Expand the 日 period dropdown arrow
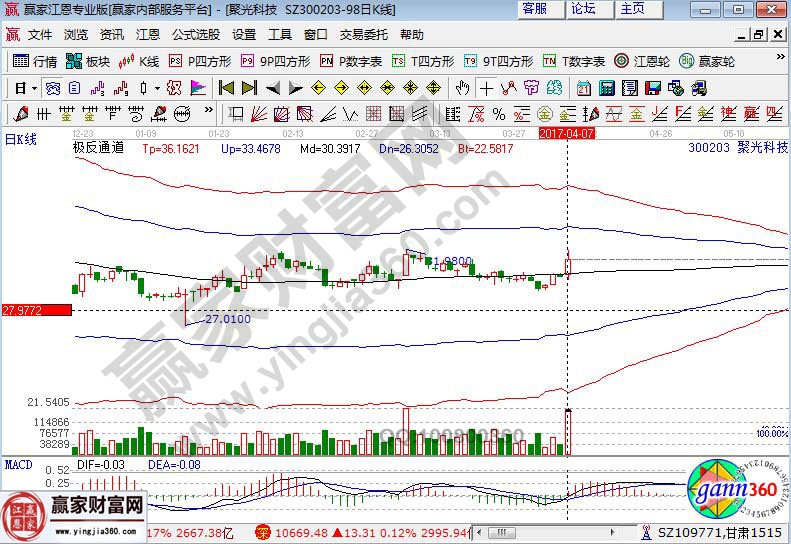 (x=34, y=87)
